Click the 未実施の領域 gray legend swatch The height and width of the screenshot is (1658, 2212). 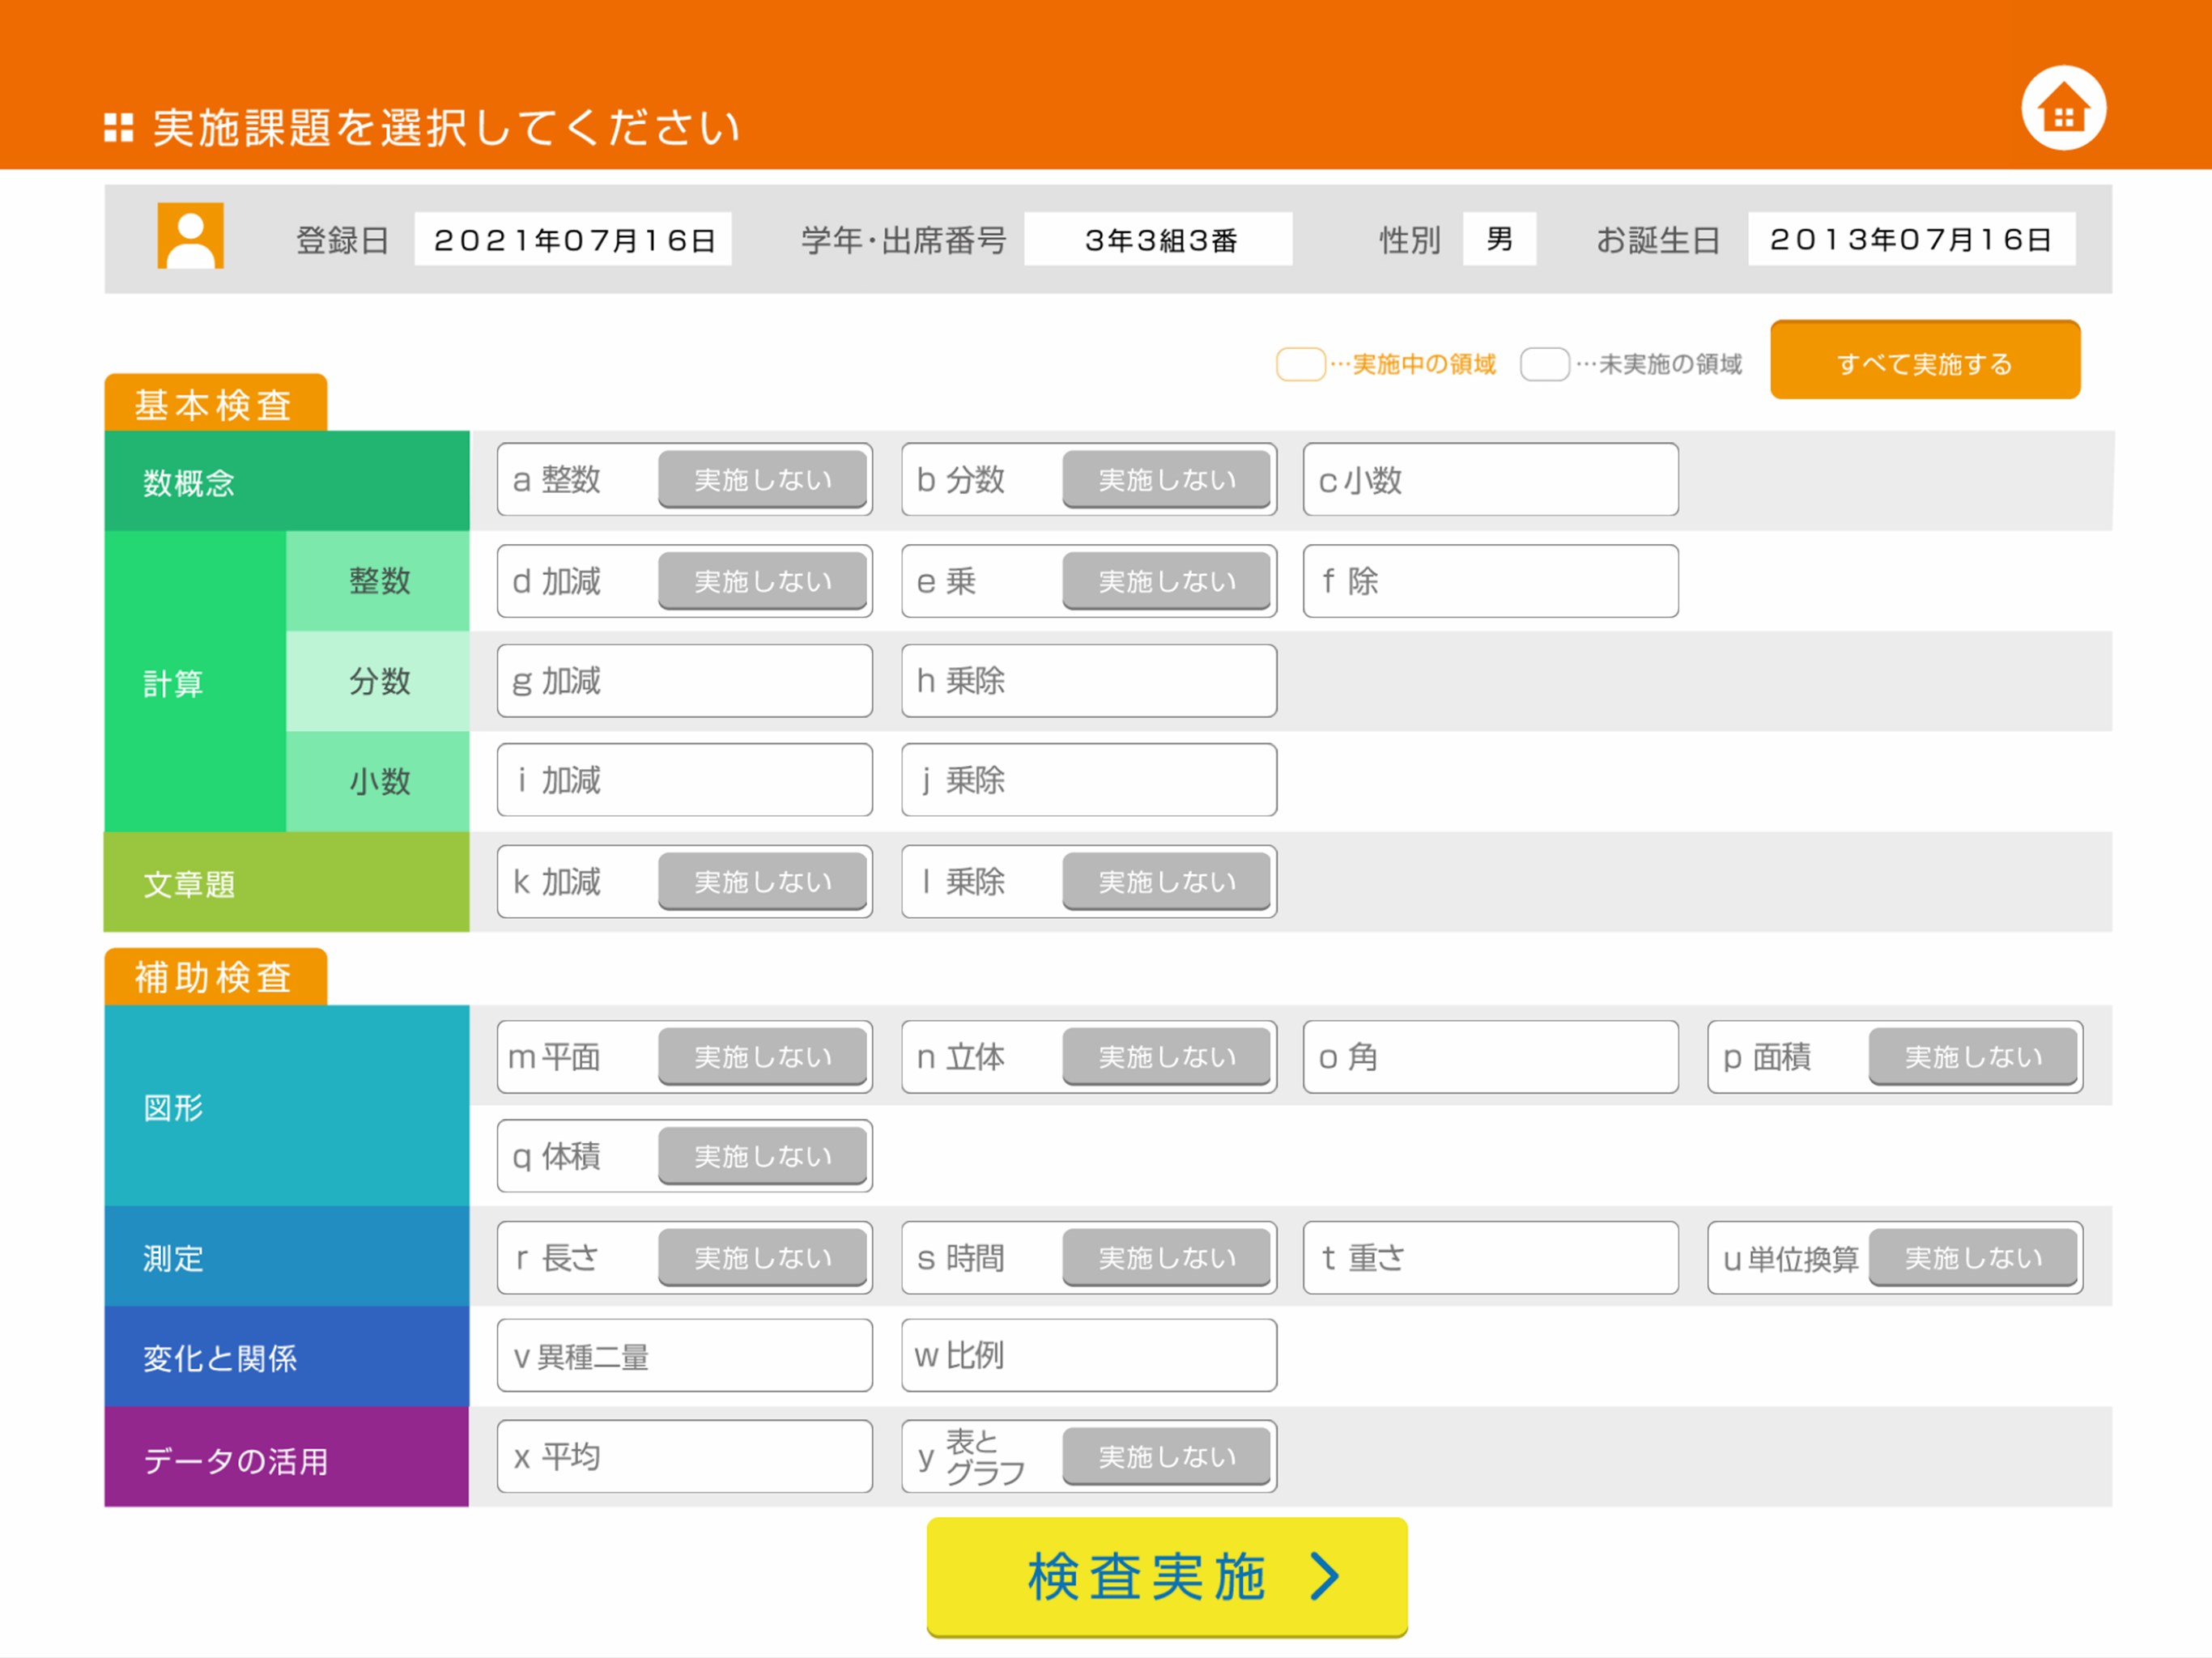point(1544,364)
